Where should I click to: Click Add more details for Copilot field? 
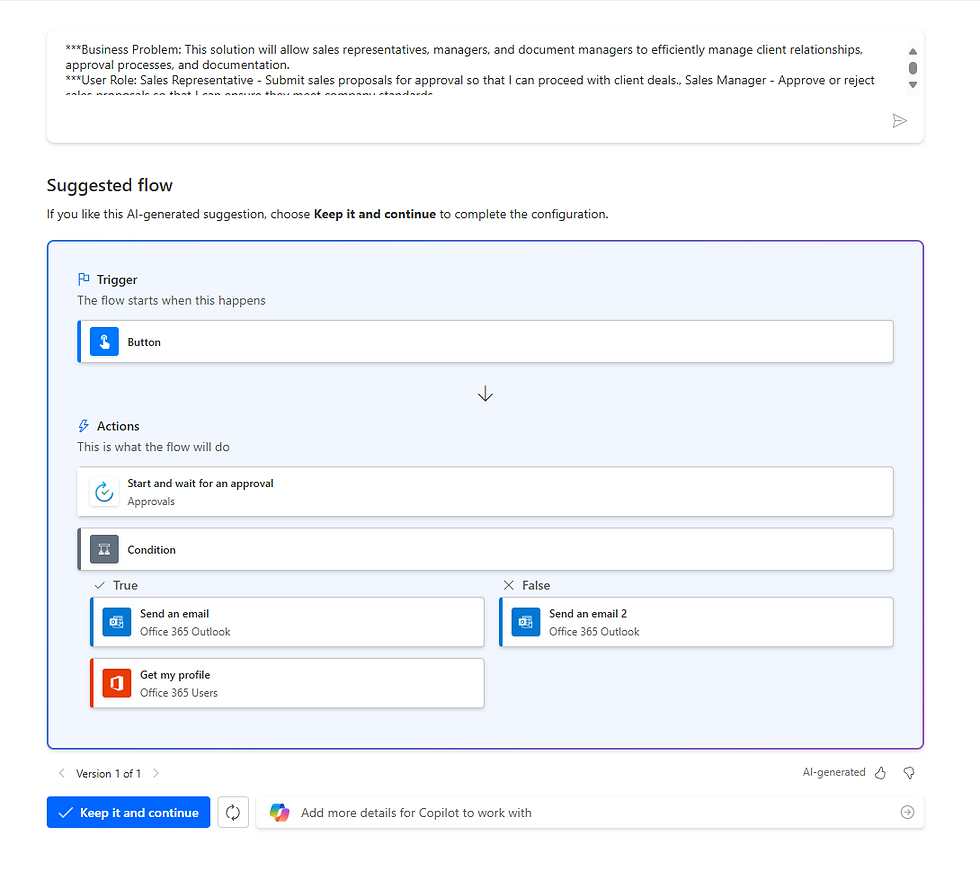(590, 812)
